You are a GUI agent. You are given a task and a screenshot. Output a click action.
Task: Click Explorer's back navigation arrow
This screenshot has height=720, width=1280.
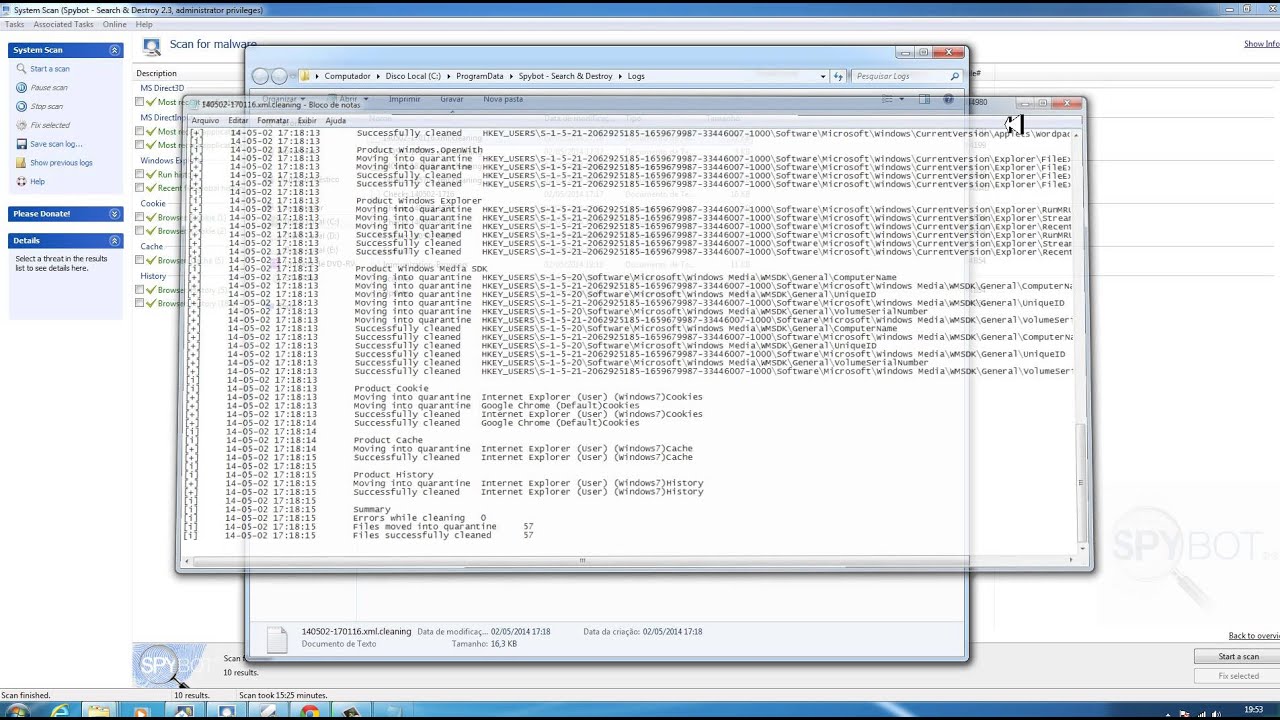point(261,76)
